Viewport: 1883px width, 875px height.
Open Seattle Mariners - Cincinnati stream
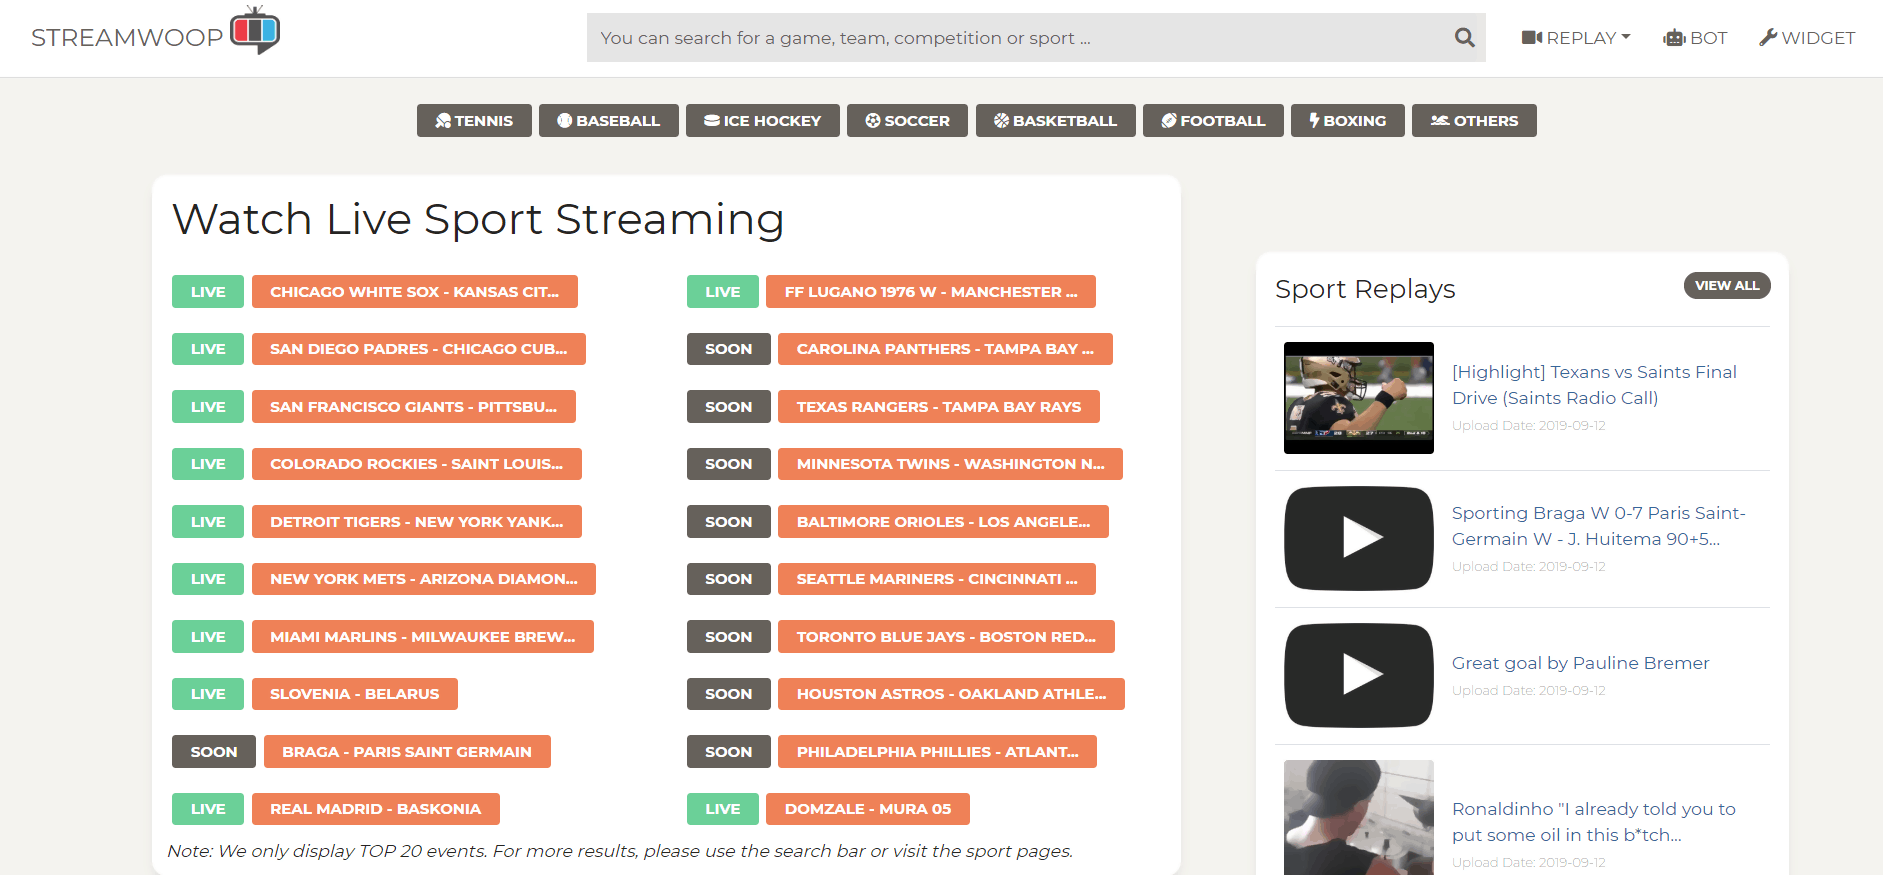pos(937,579)
